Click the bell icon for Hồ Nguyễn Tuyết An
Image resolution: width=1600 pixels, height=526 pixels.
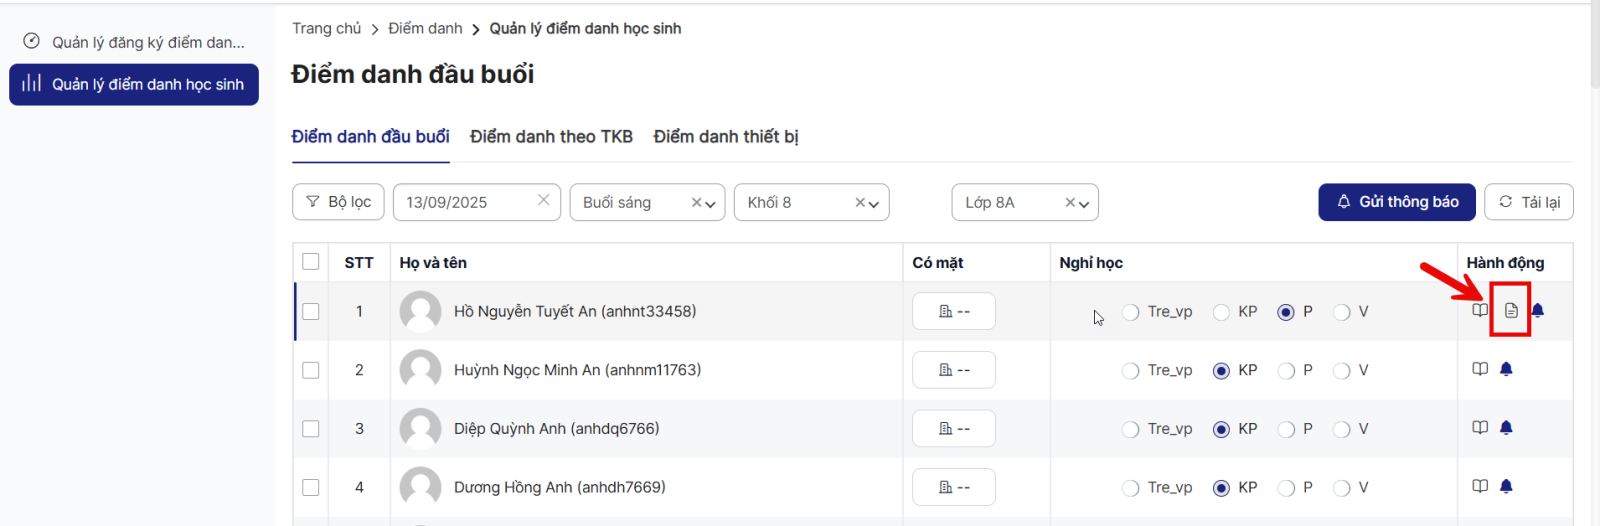tap(1538, 311)
